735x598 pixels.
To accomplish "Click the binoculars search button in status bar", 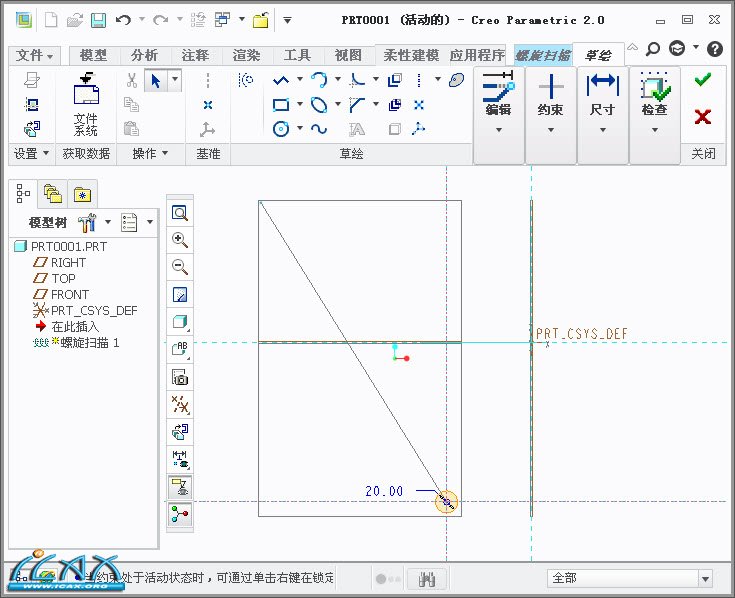I will [427, 579].
